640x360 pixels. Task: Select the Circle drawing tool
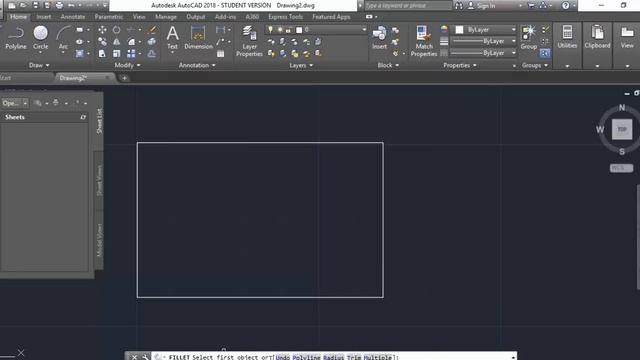[40, 38]
